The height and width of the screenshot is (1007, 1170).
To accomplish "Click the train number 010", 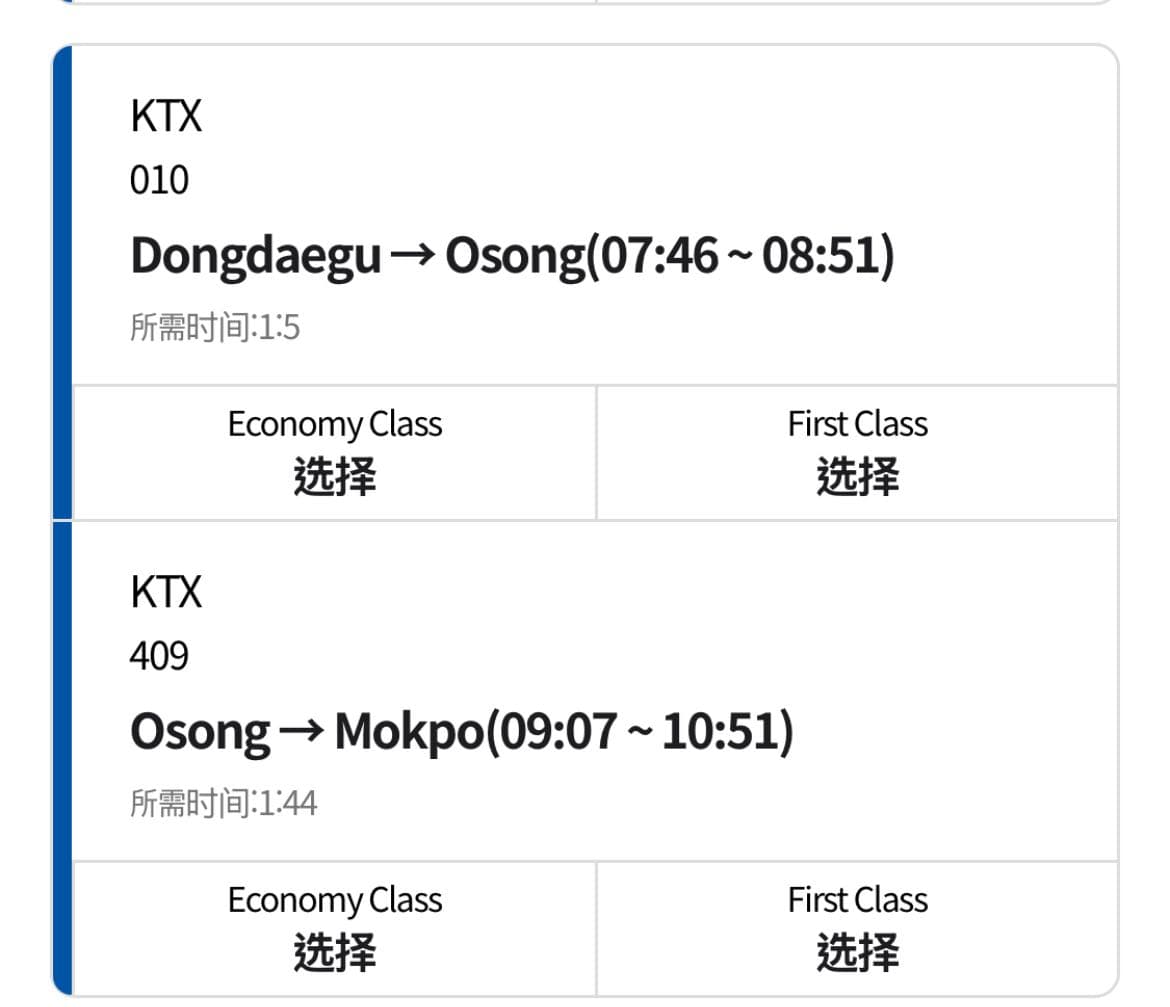I will point(160,180).
